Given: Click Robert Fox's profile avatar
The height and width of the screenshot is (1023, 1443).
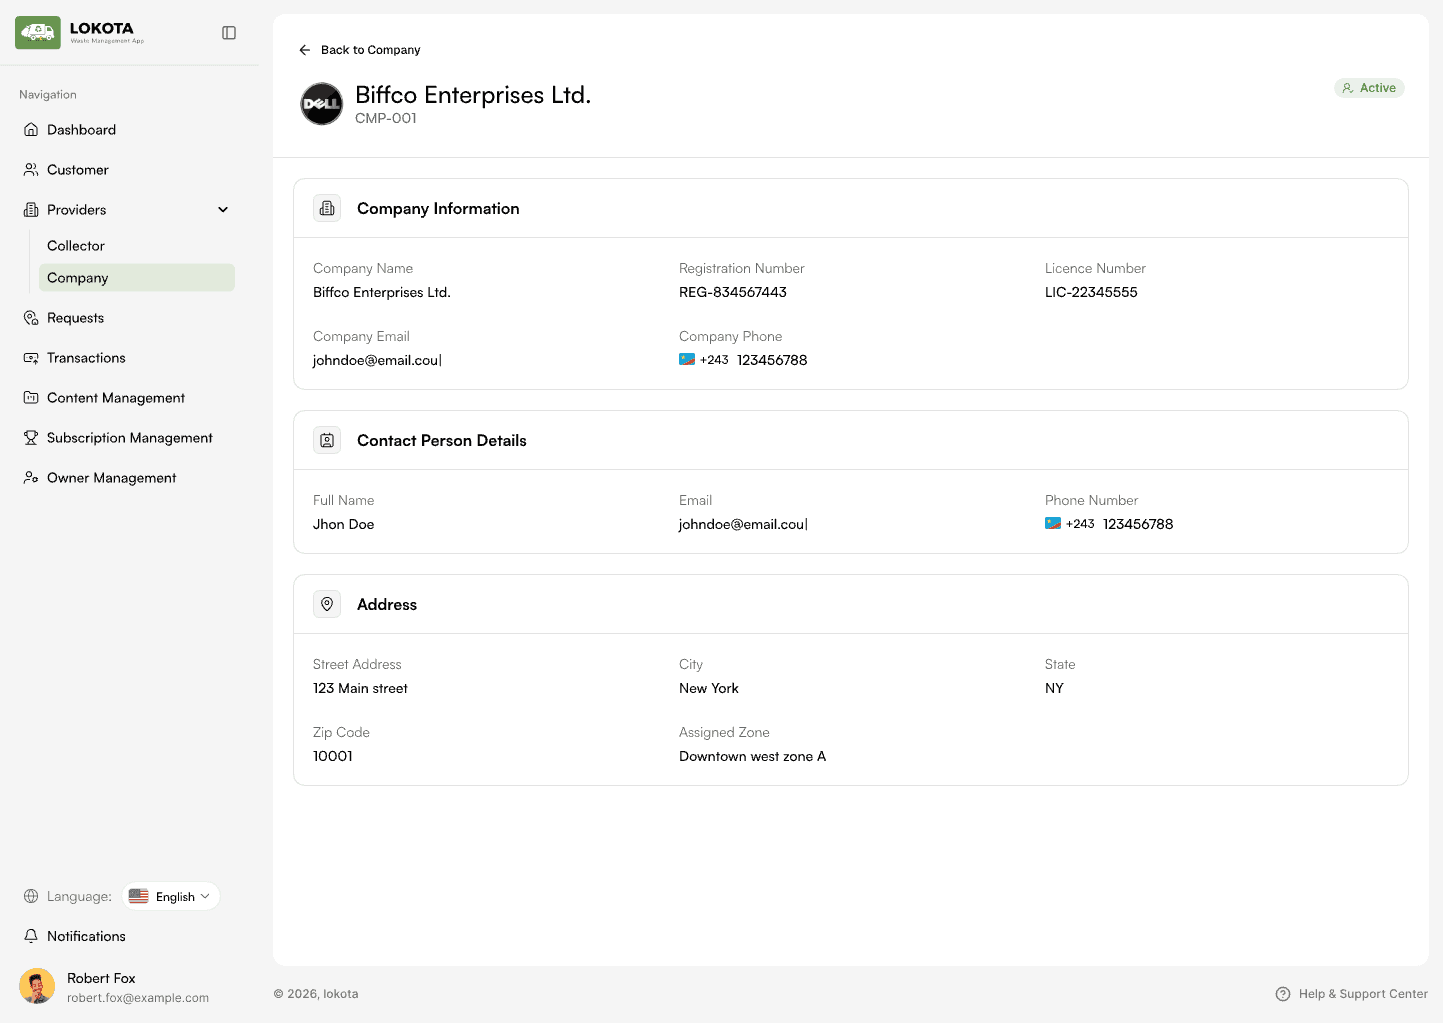Looking at the screenshot, I should click(x=37, y=986).
